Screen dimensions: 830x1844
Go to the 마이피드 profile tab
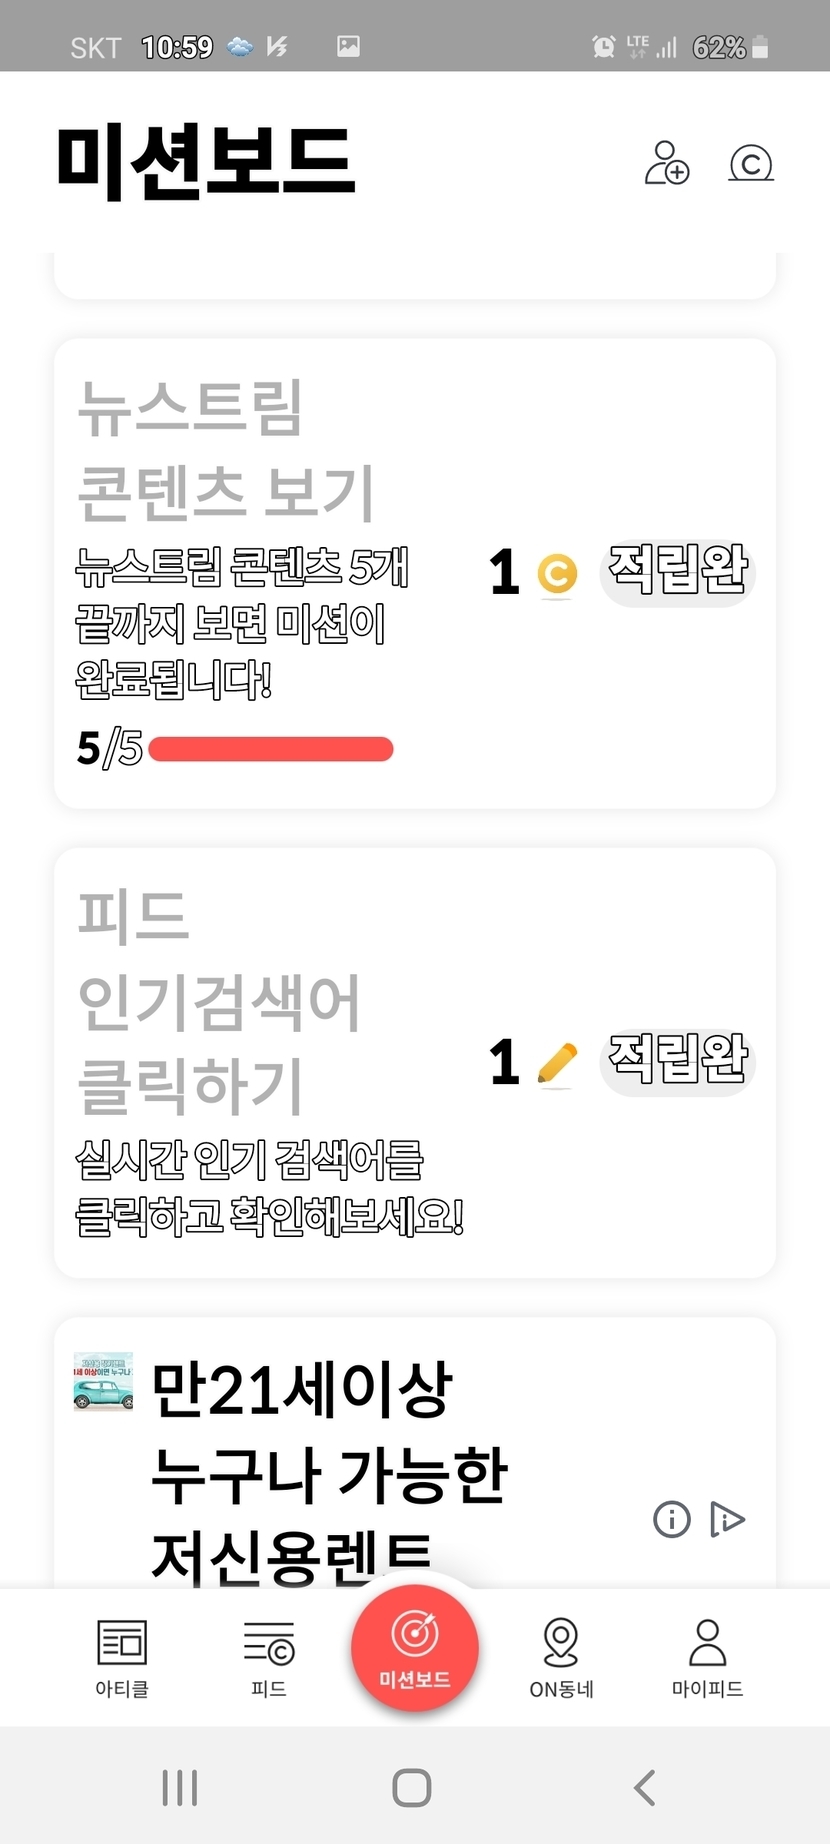(707, 1658)
